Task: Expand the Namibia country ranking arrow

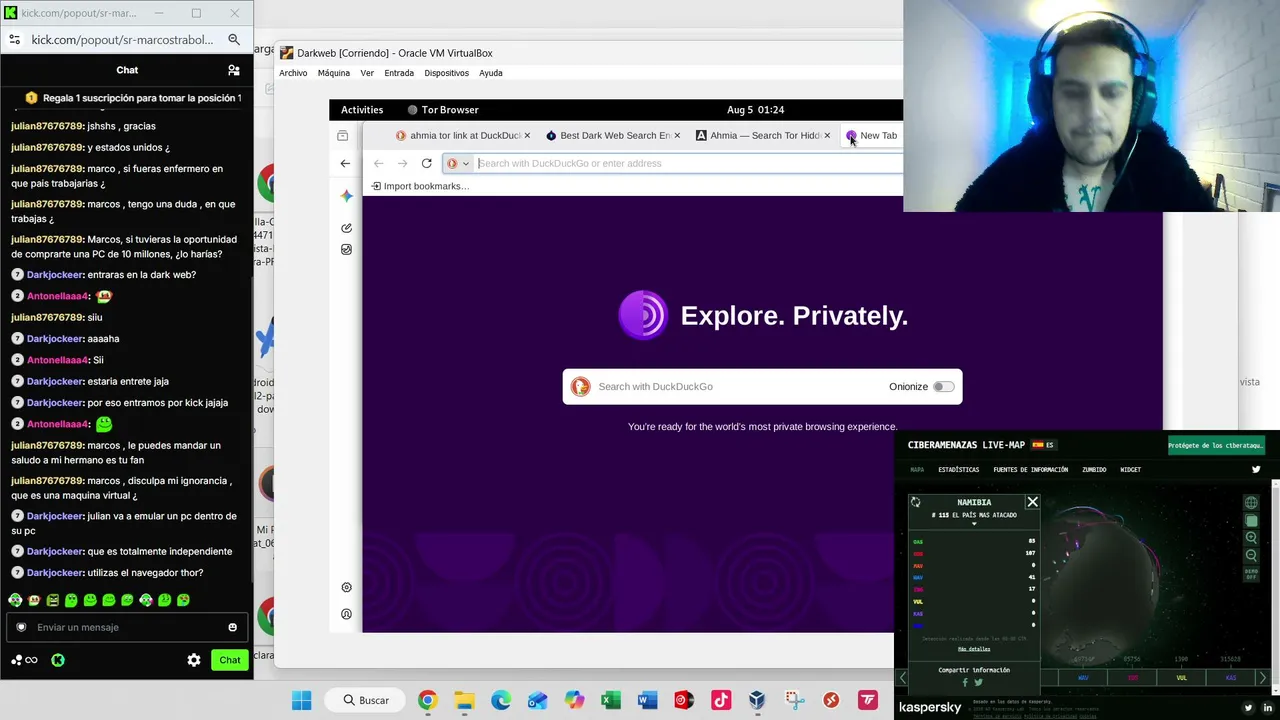Action: (974, 524)
